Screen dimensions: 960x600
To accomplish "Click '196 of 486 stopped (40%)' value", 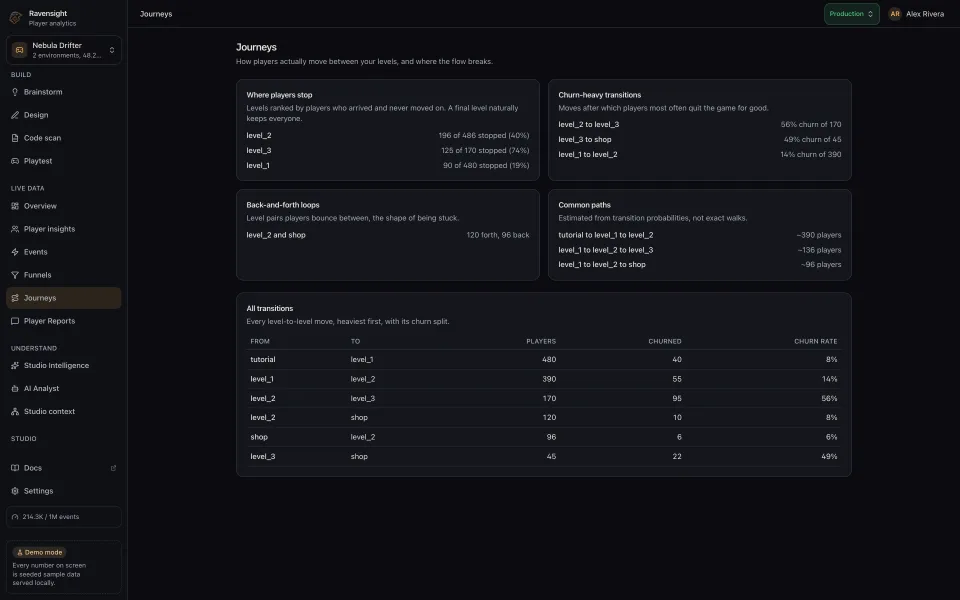I will tap(484, 135).
